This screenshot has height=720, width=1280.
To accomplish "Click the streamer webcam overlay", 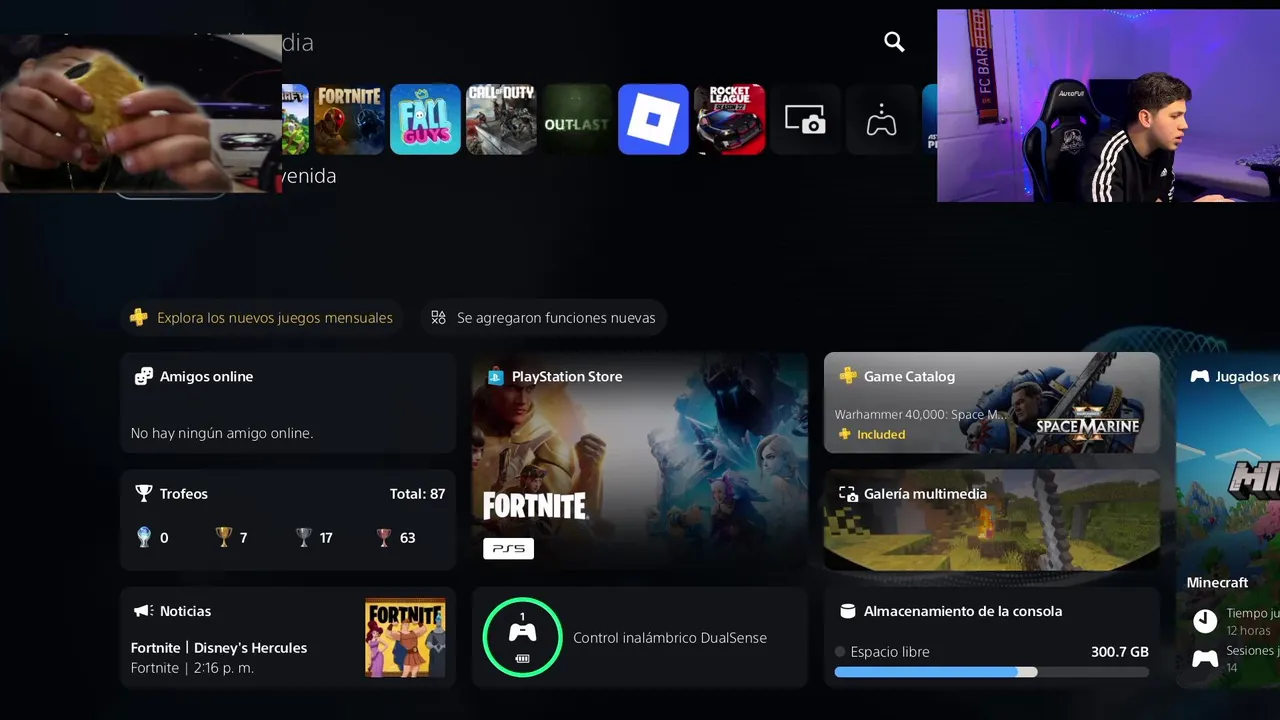I will pos(1108,106).
